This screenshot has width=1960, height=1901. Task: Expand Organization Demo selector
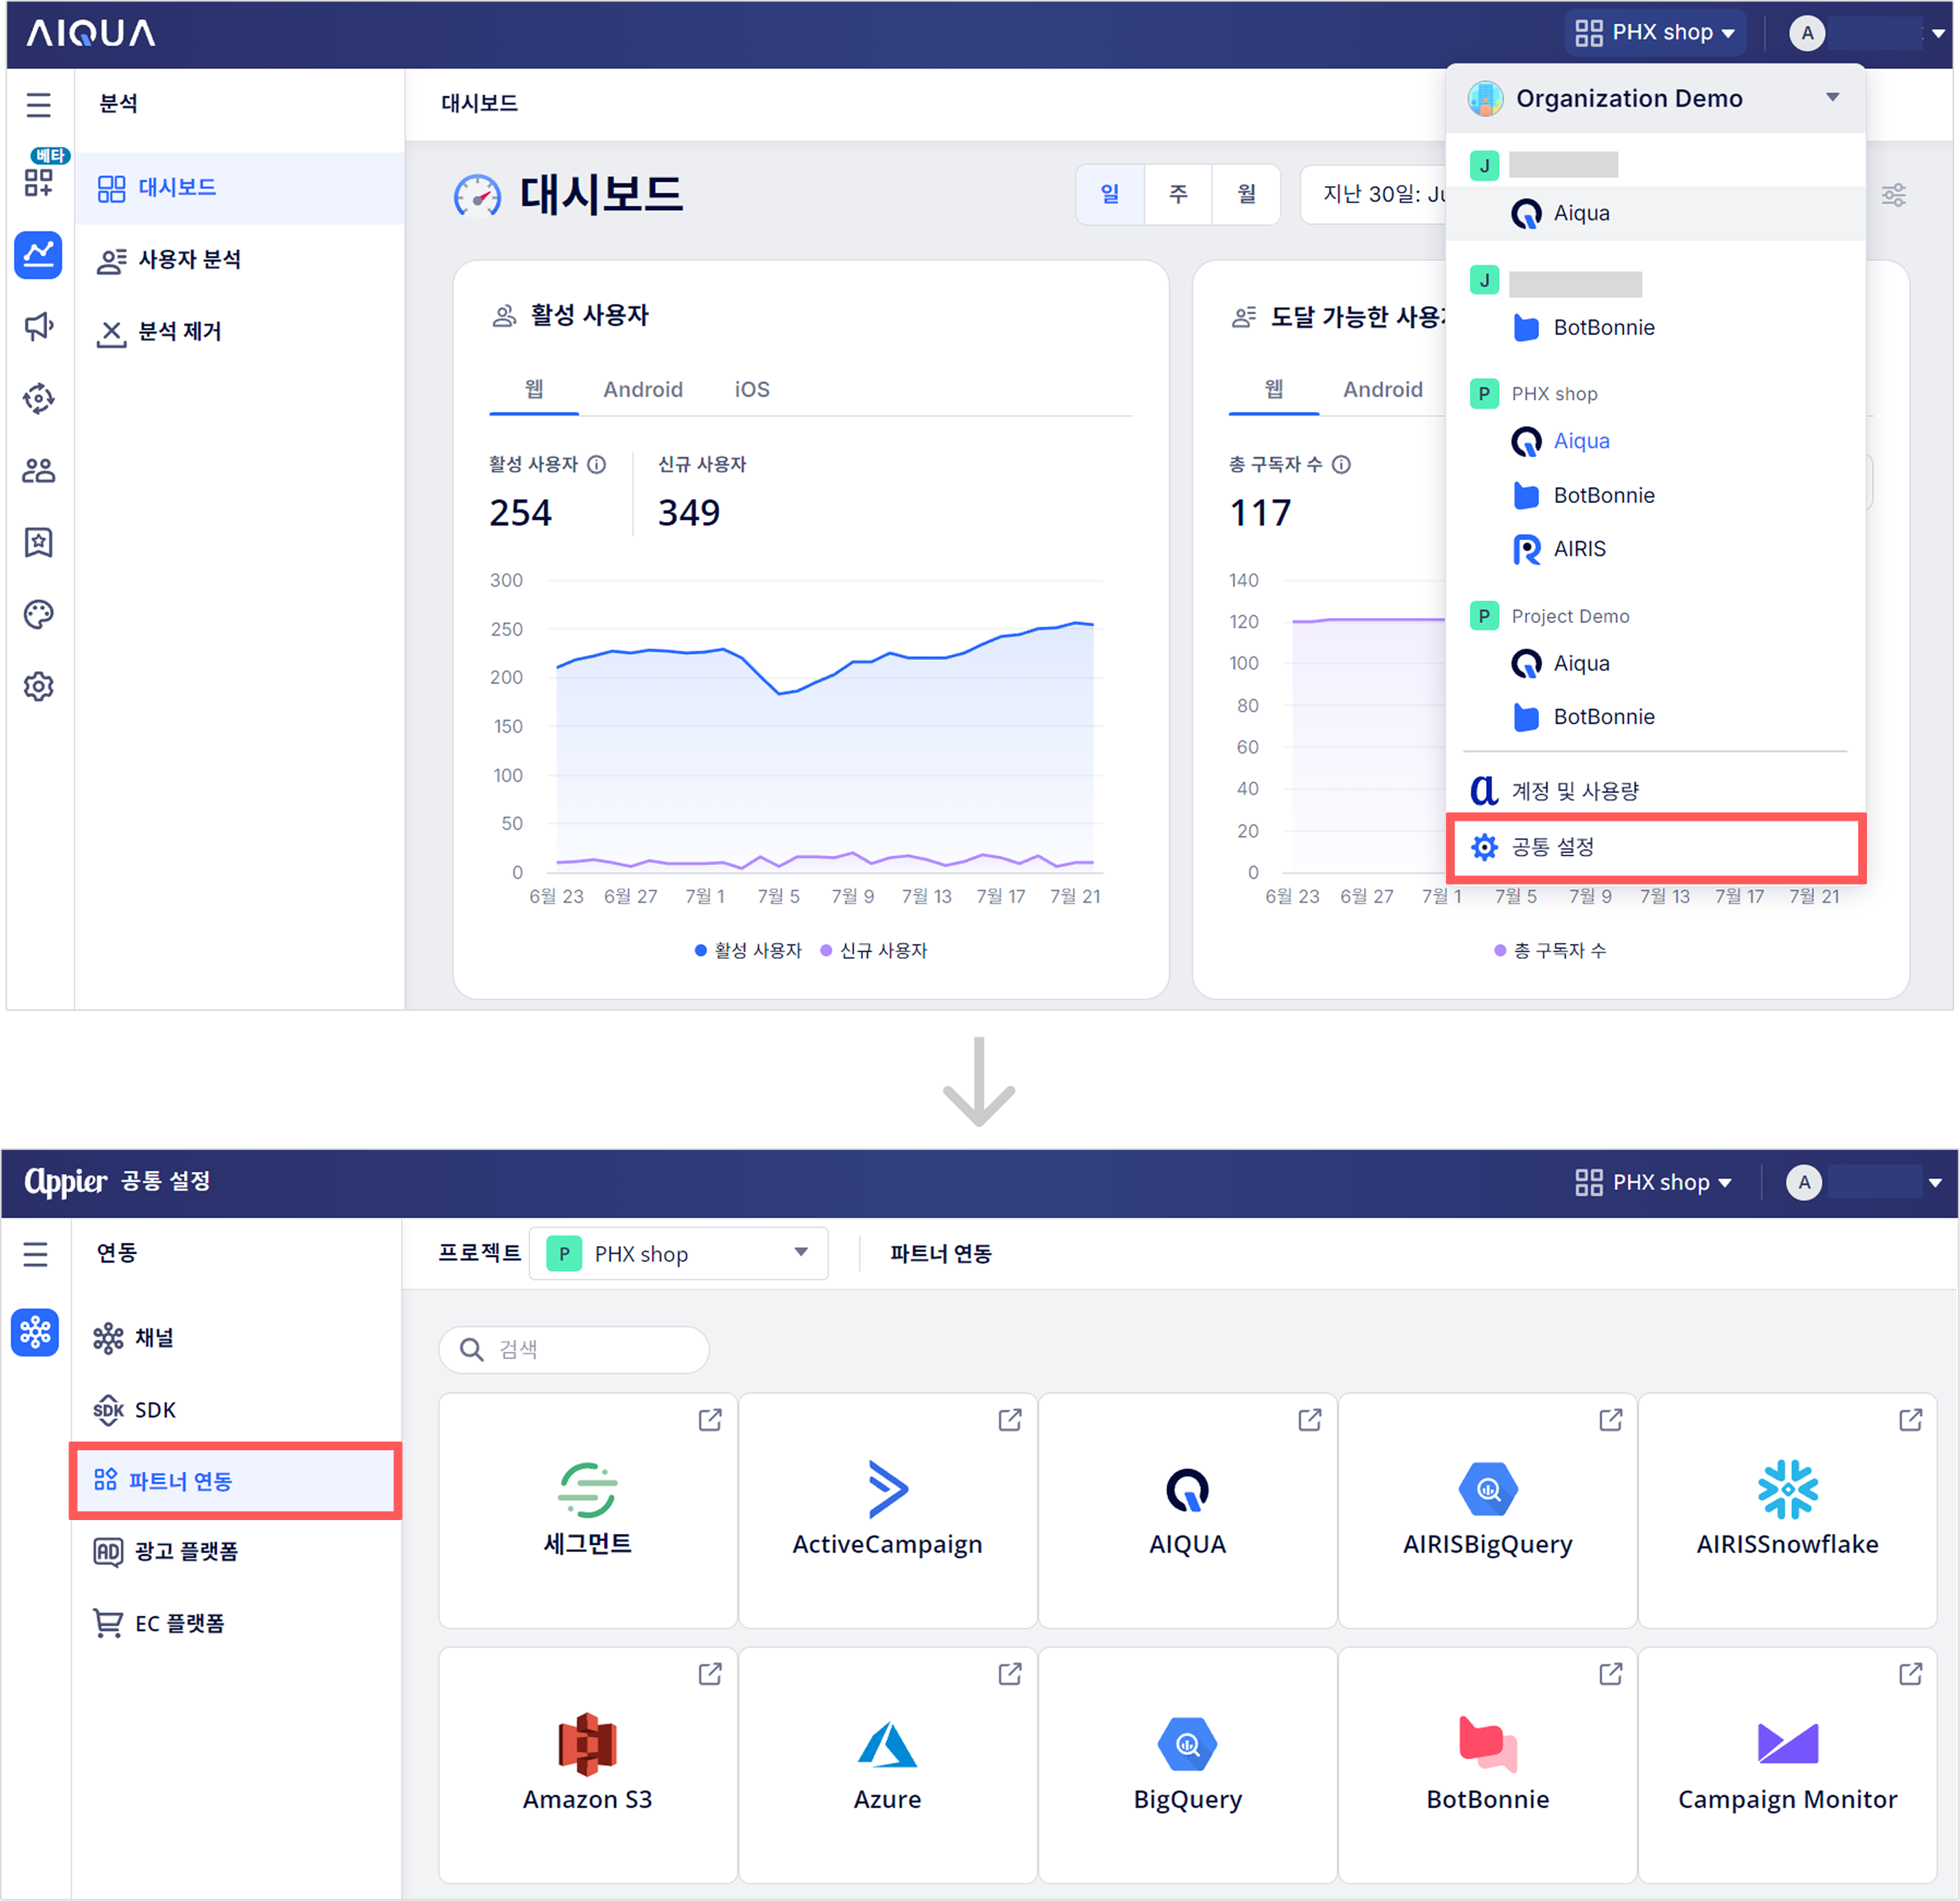point(1655,98)
